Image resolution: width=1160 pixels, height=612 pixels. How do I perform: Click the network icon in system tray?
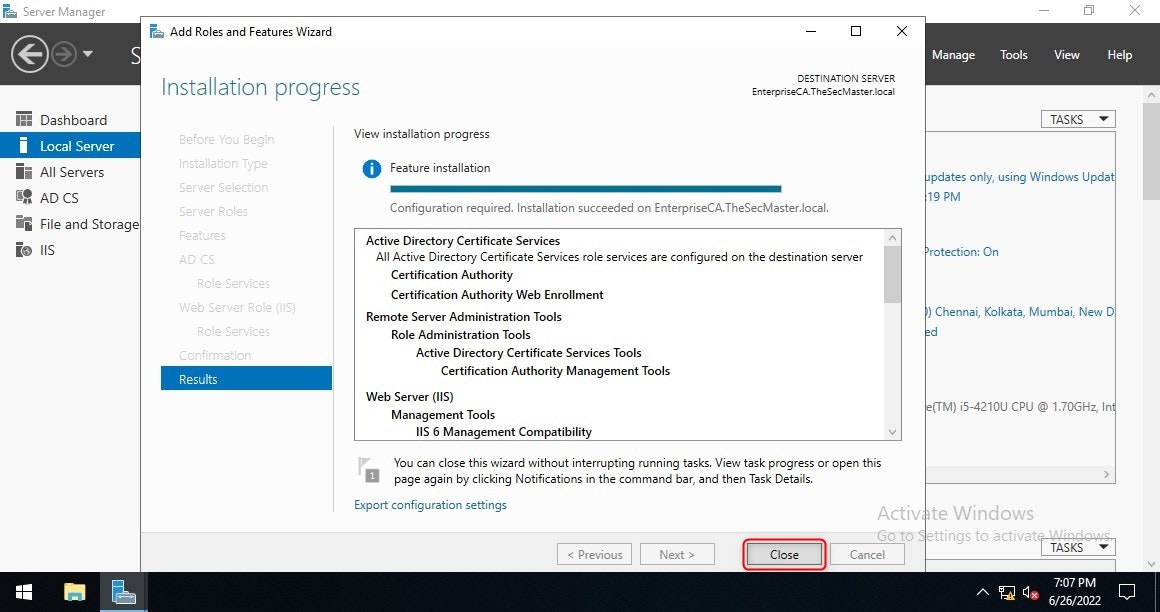(x=1007, y=592)
